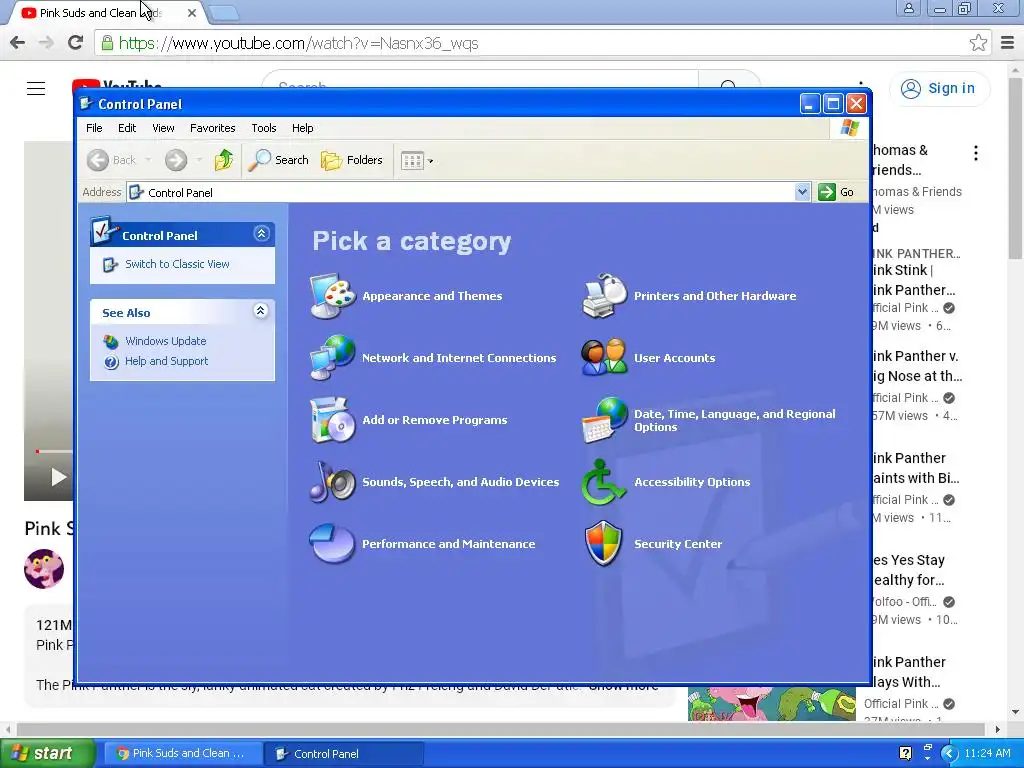Open the Favorites menu
This screenshot has width=1024, height=768.
(x=212, y=128)
